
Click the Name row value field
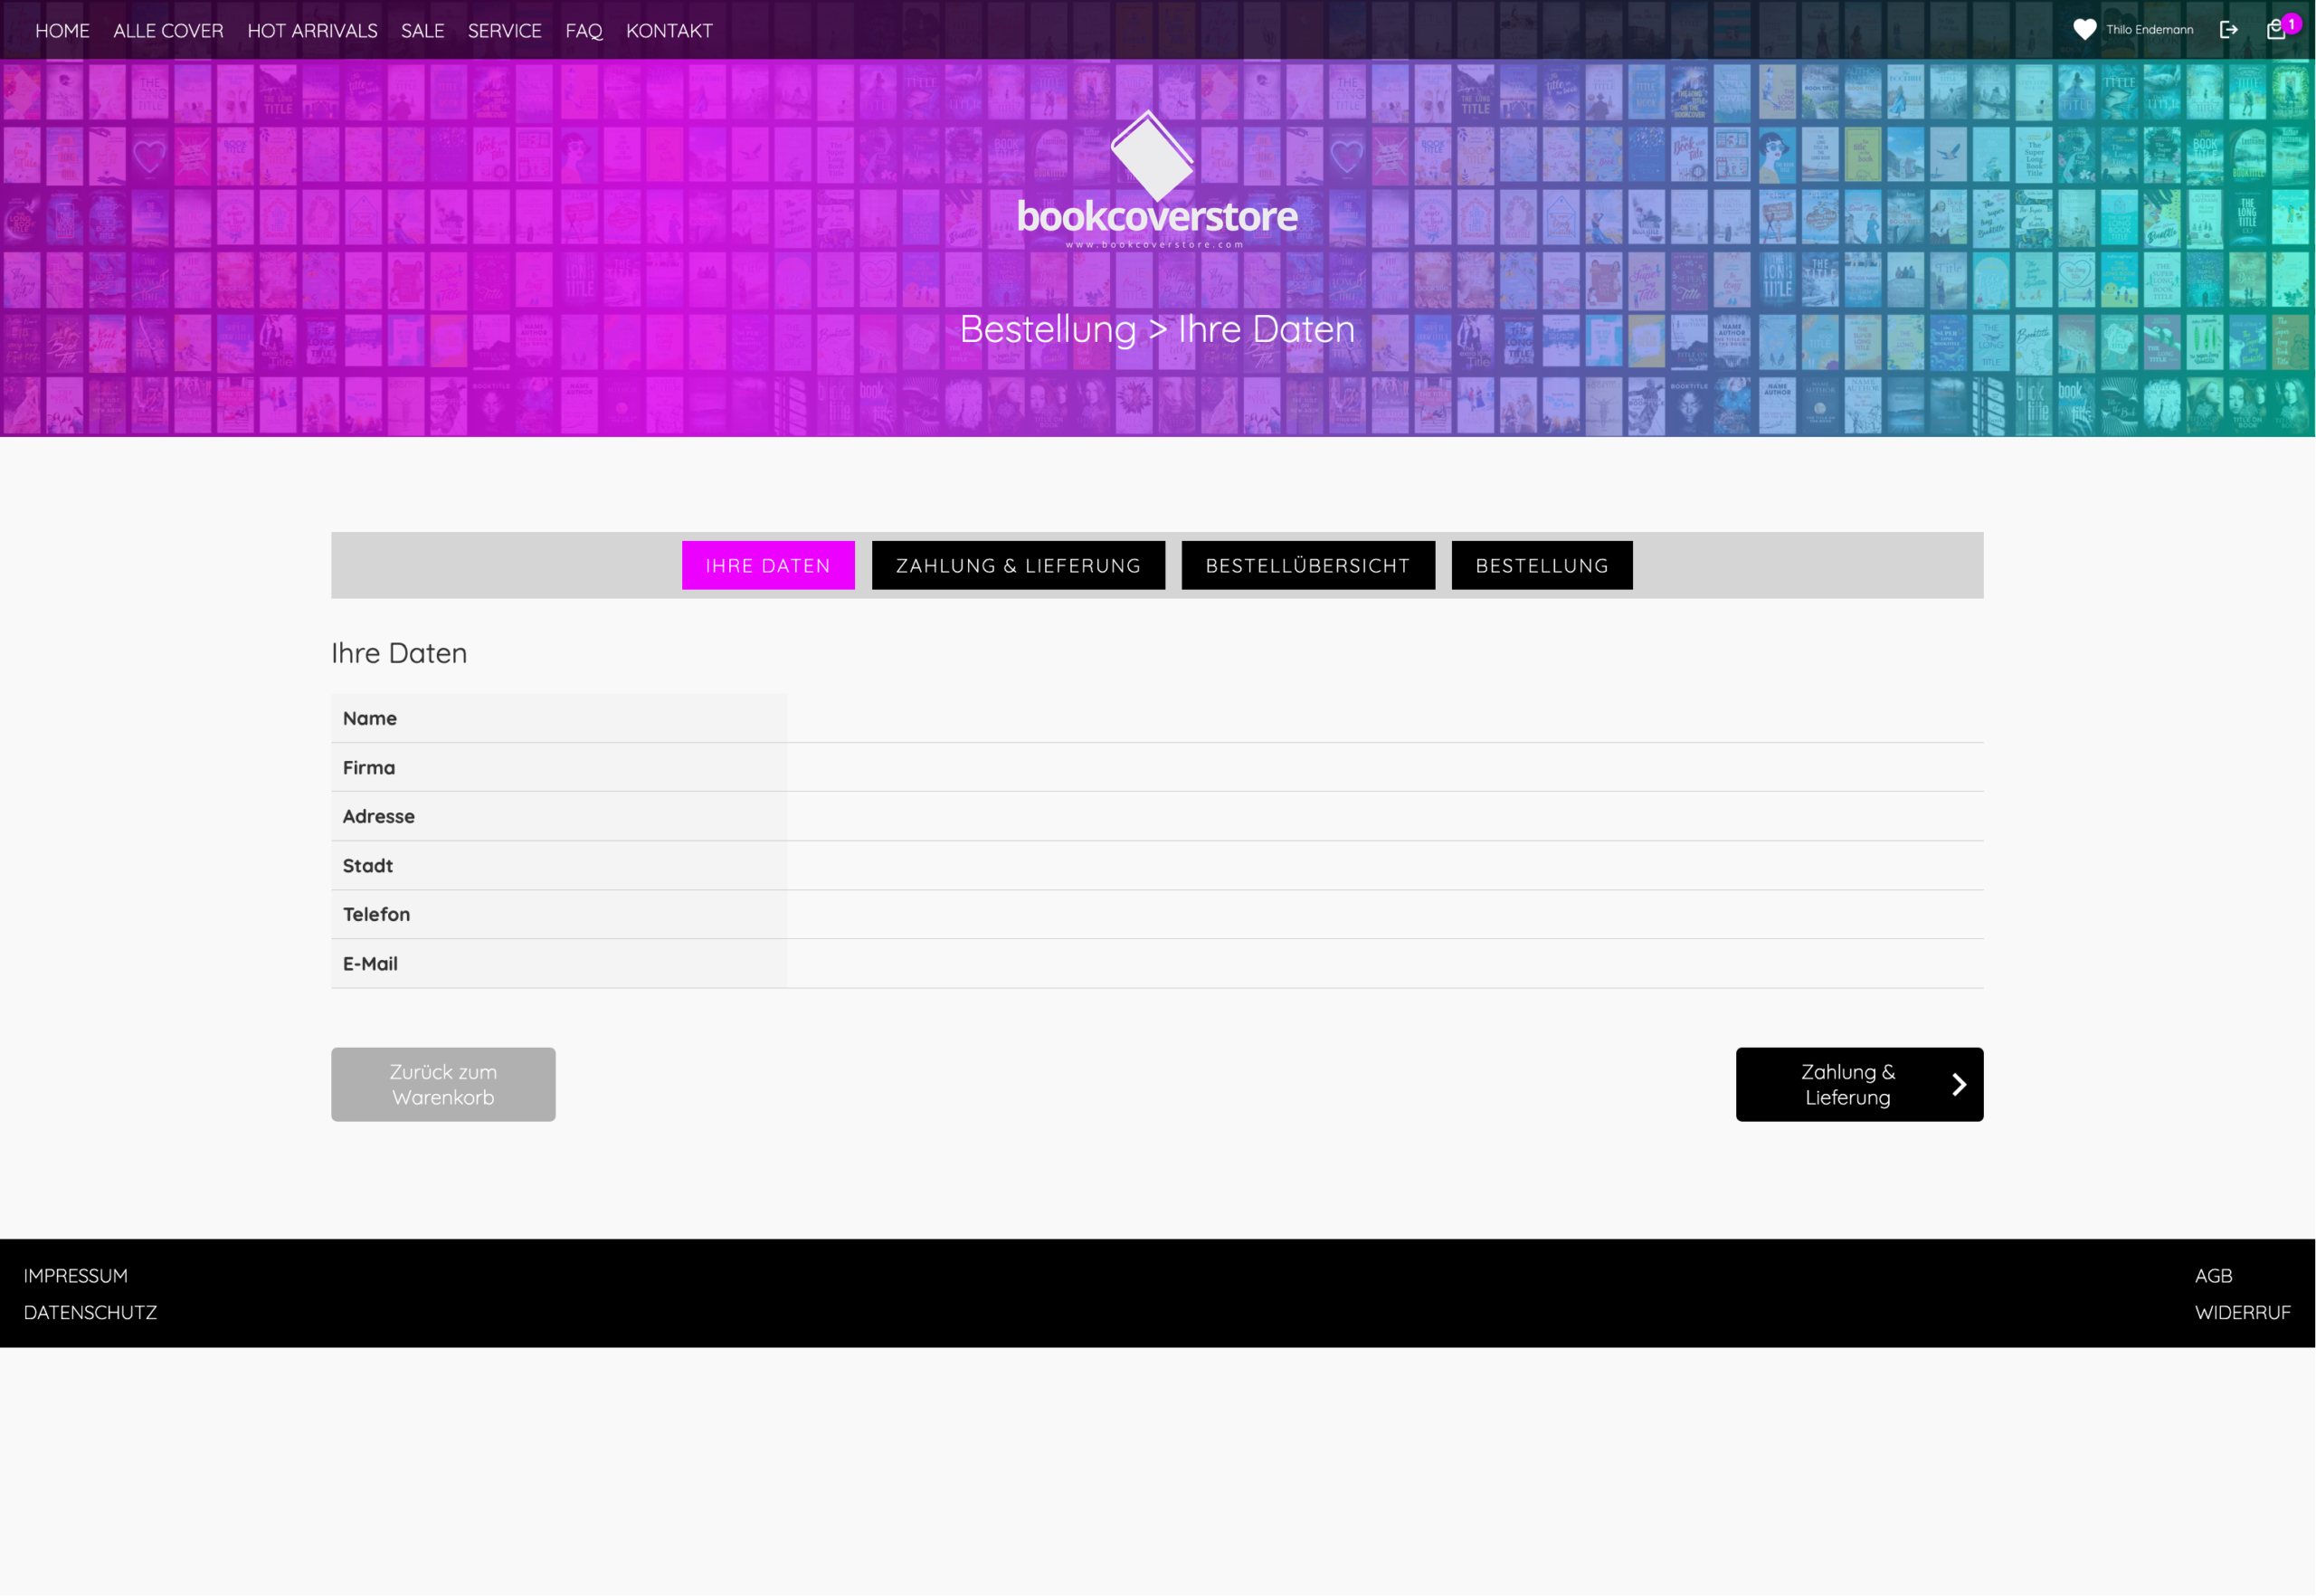tap(1384, 718)
